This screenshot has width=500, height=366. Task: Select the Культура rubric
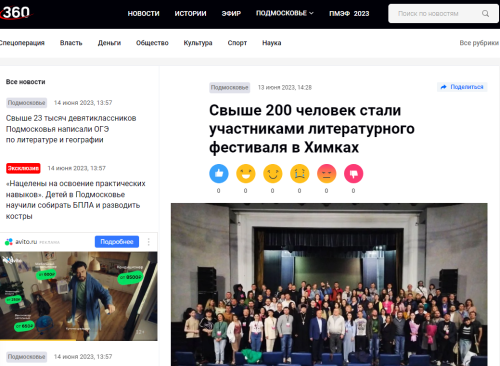pyautogui.click(x=198, y=43)
